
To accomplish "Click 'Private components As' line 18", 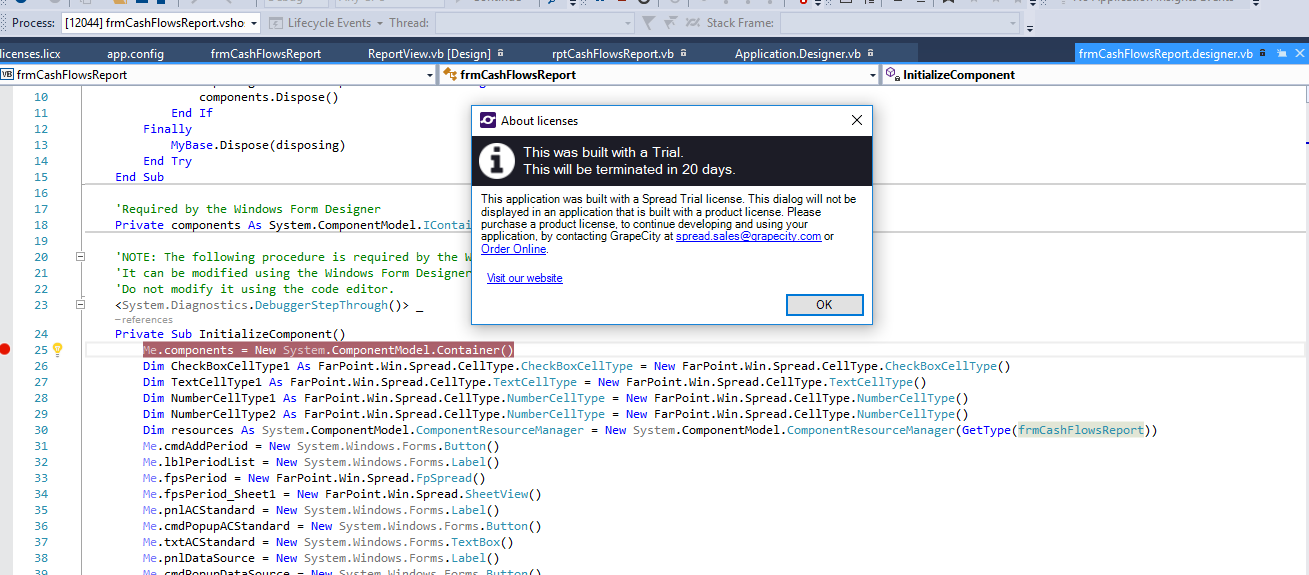I will (x=293, y=225).
